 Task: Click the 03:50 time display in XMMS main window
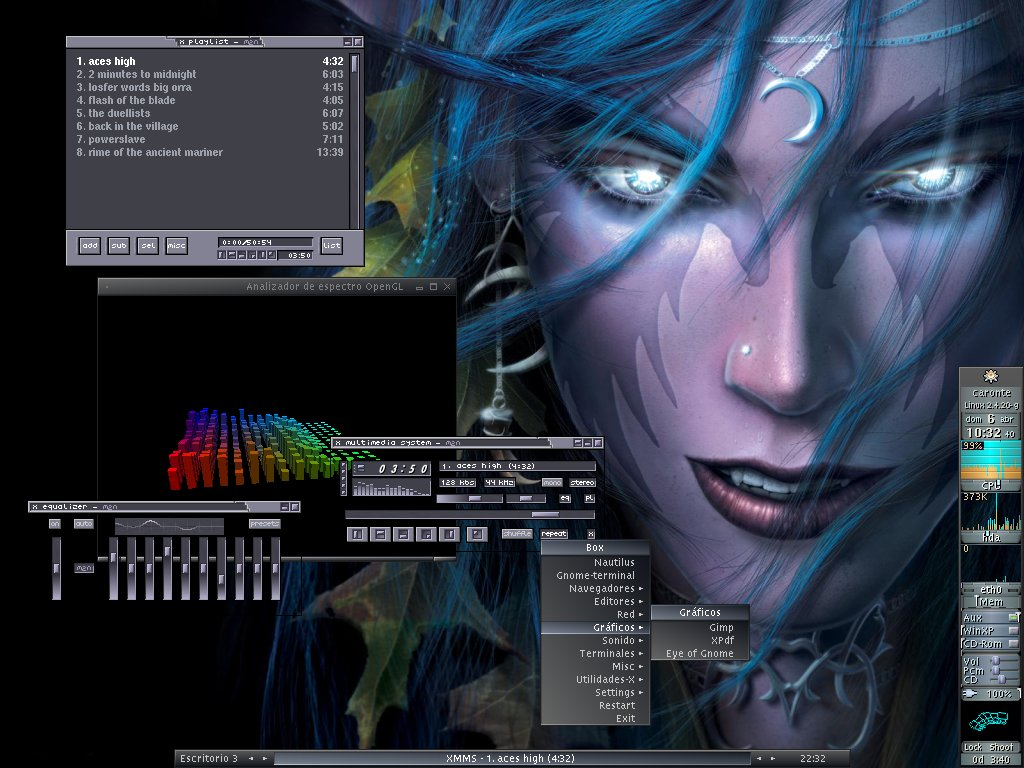(404, 469)
